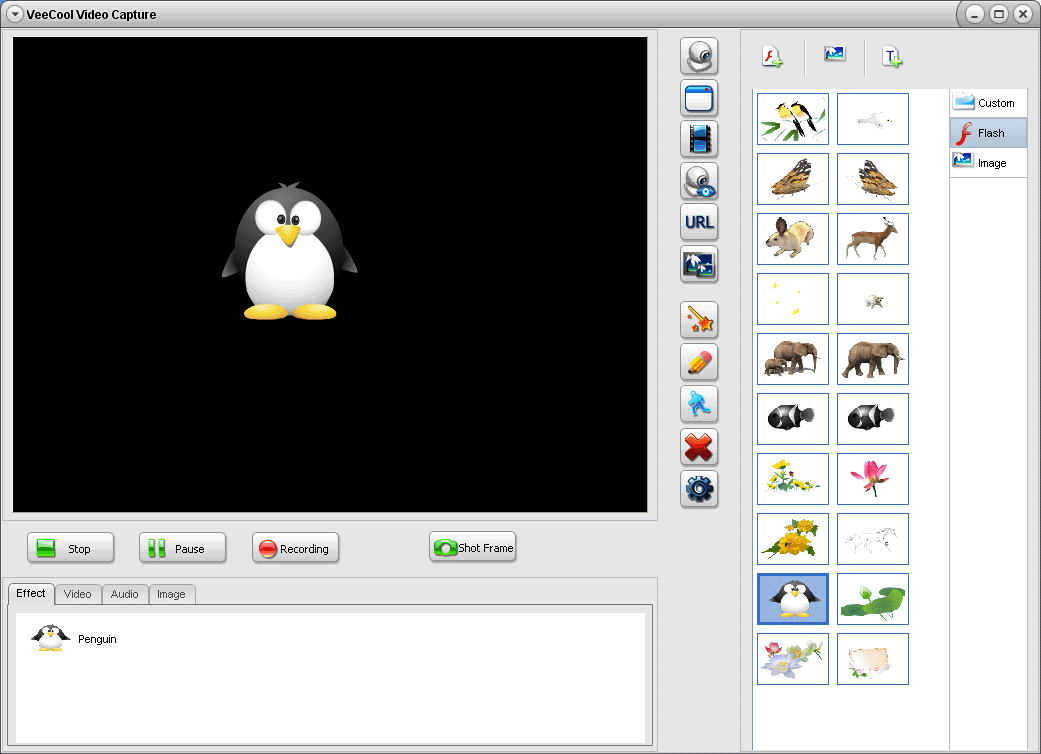Viewport: 1041px width, 754px height.
Task: Switch to the Custom category
Action: 988,103
